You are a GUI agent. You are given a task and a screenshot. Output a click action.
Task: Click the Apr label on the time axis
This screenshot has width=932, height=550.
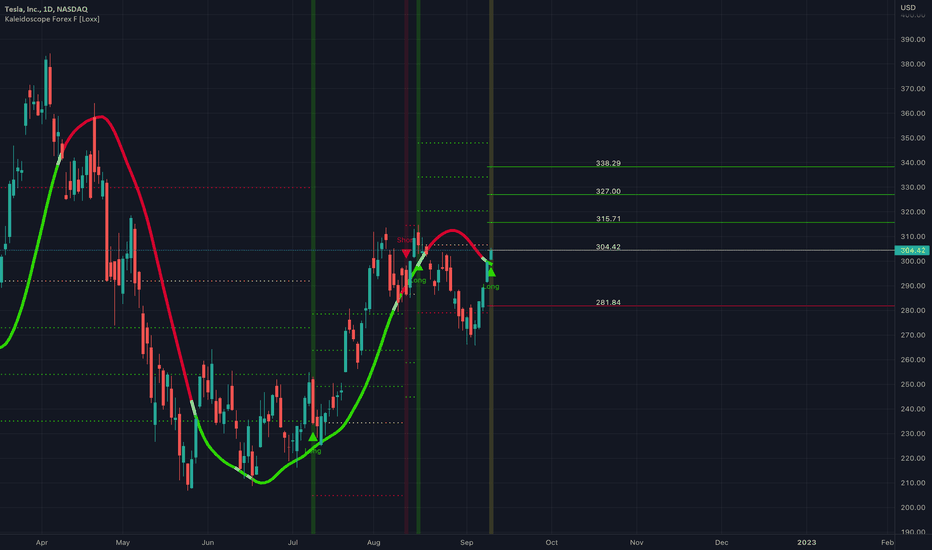click(x=42, y=542)
